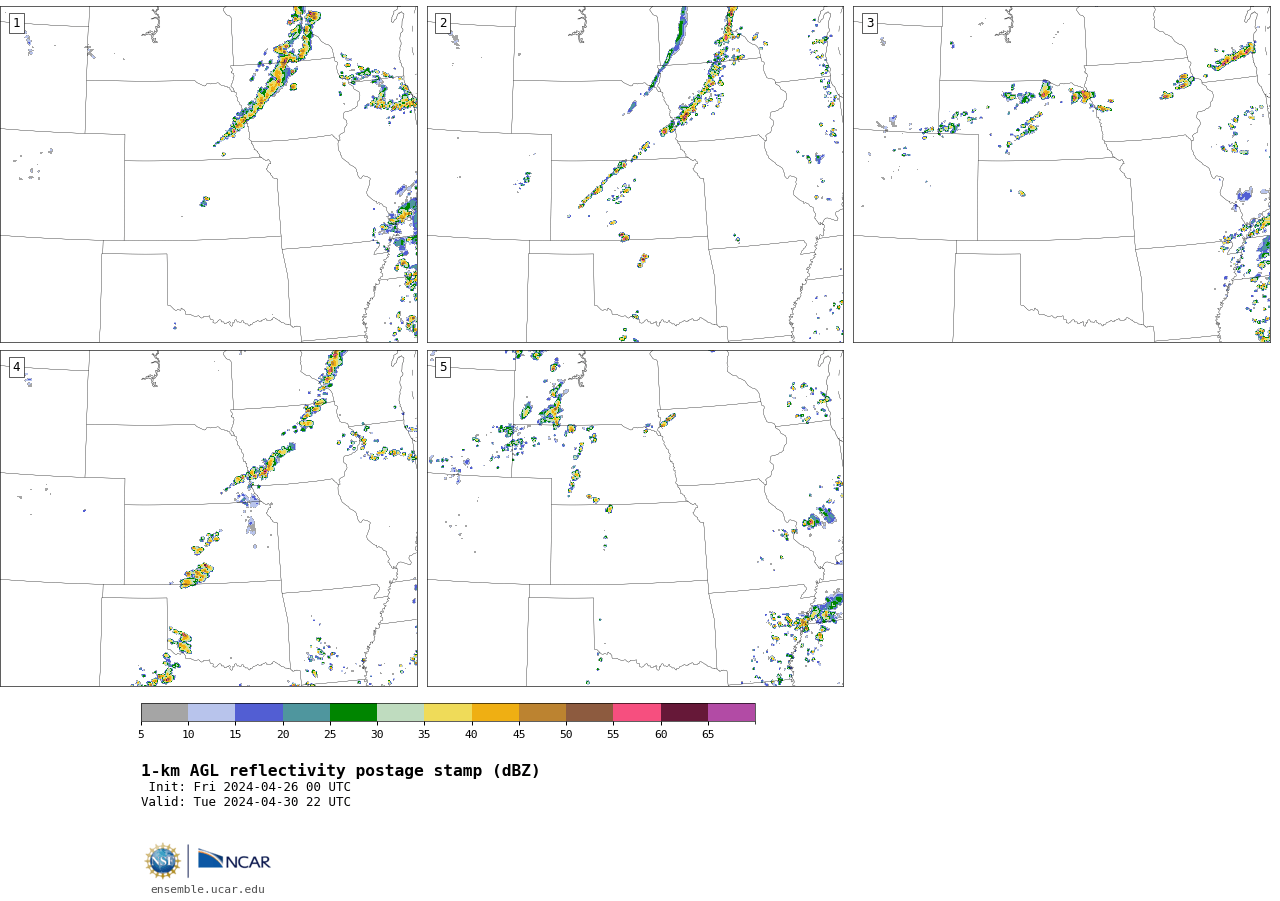
Task: Open ensemble member 5 postage stamp map
Action: pos(635,518)
